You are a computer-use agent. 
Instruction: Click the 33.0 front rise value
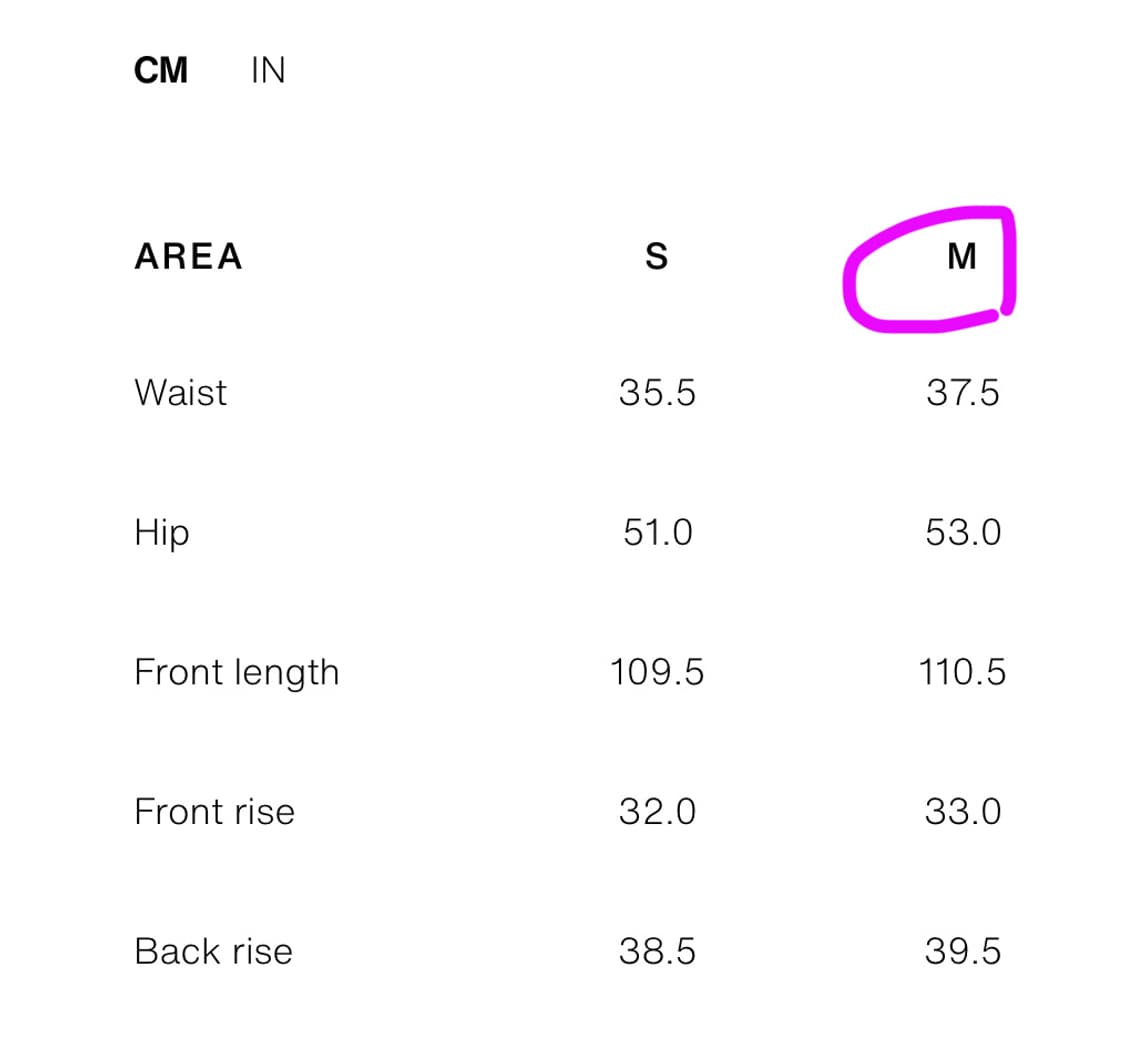coord(962,811)
